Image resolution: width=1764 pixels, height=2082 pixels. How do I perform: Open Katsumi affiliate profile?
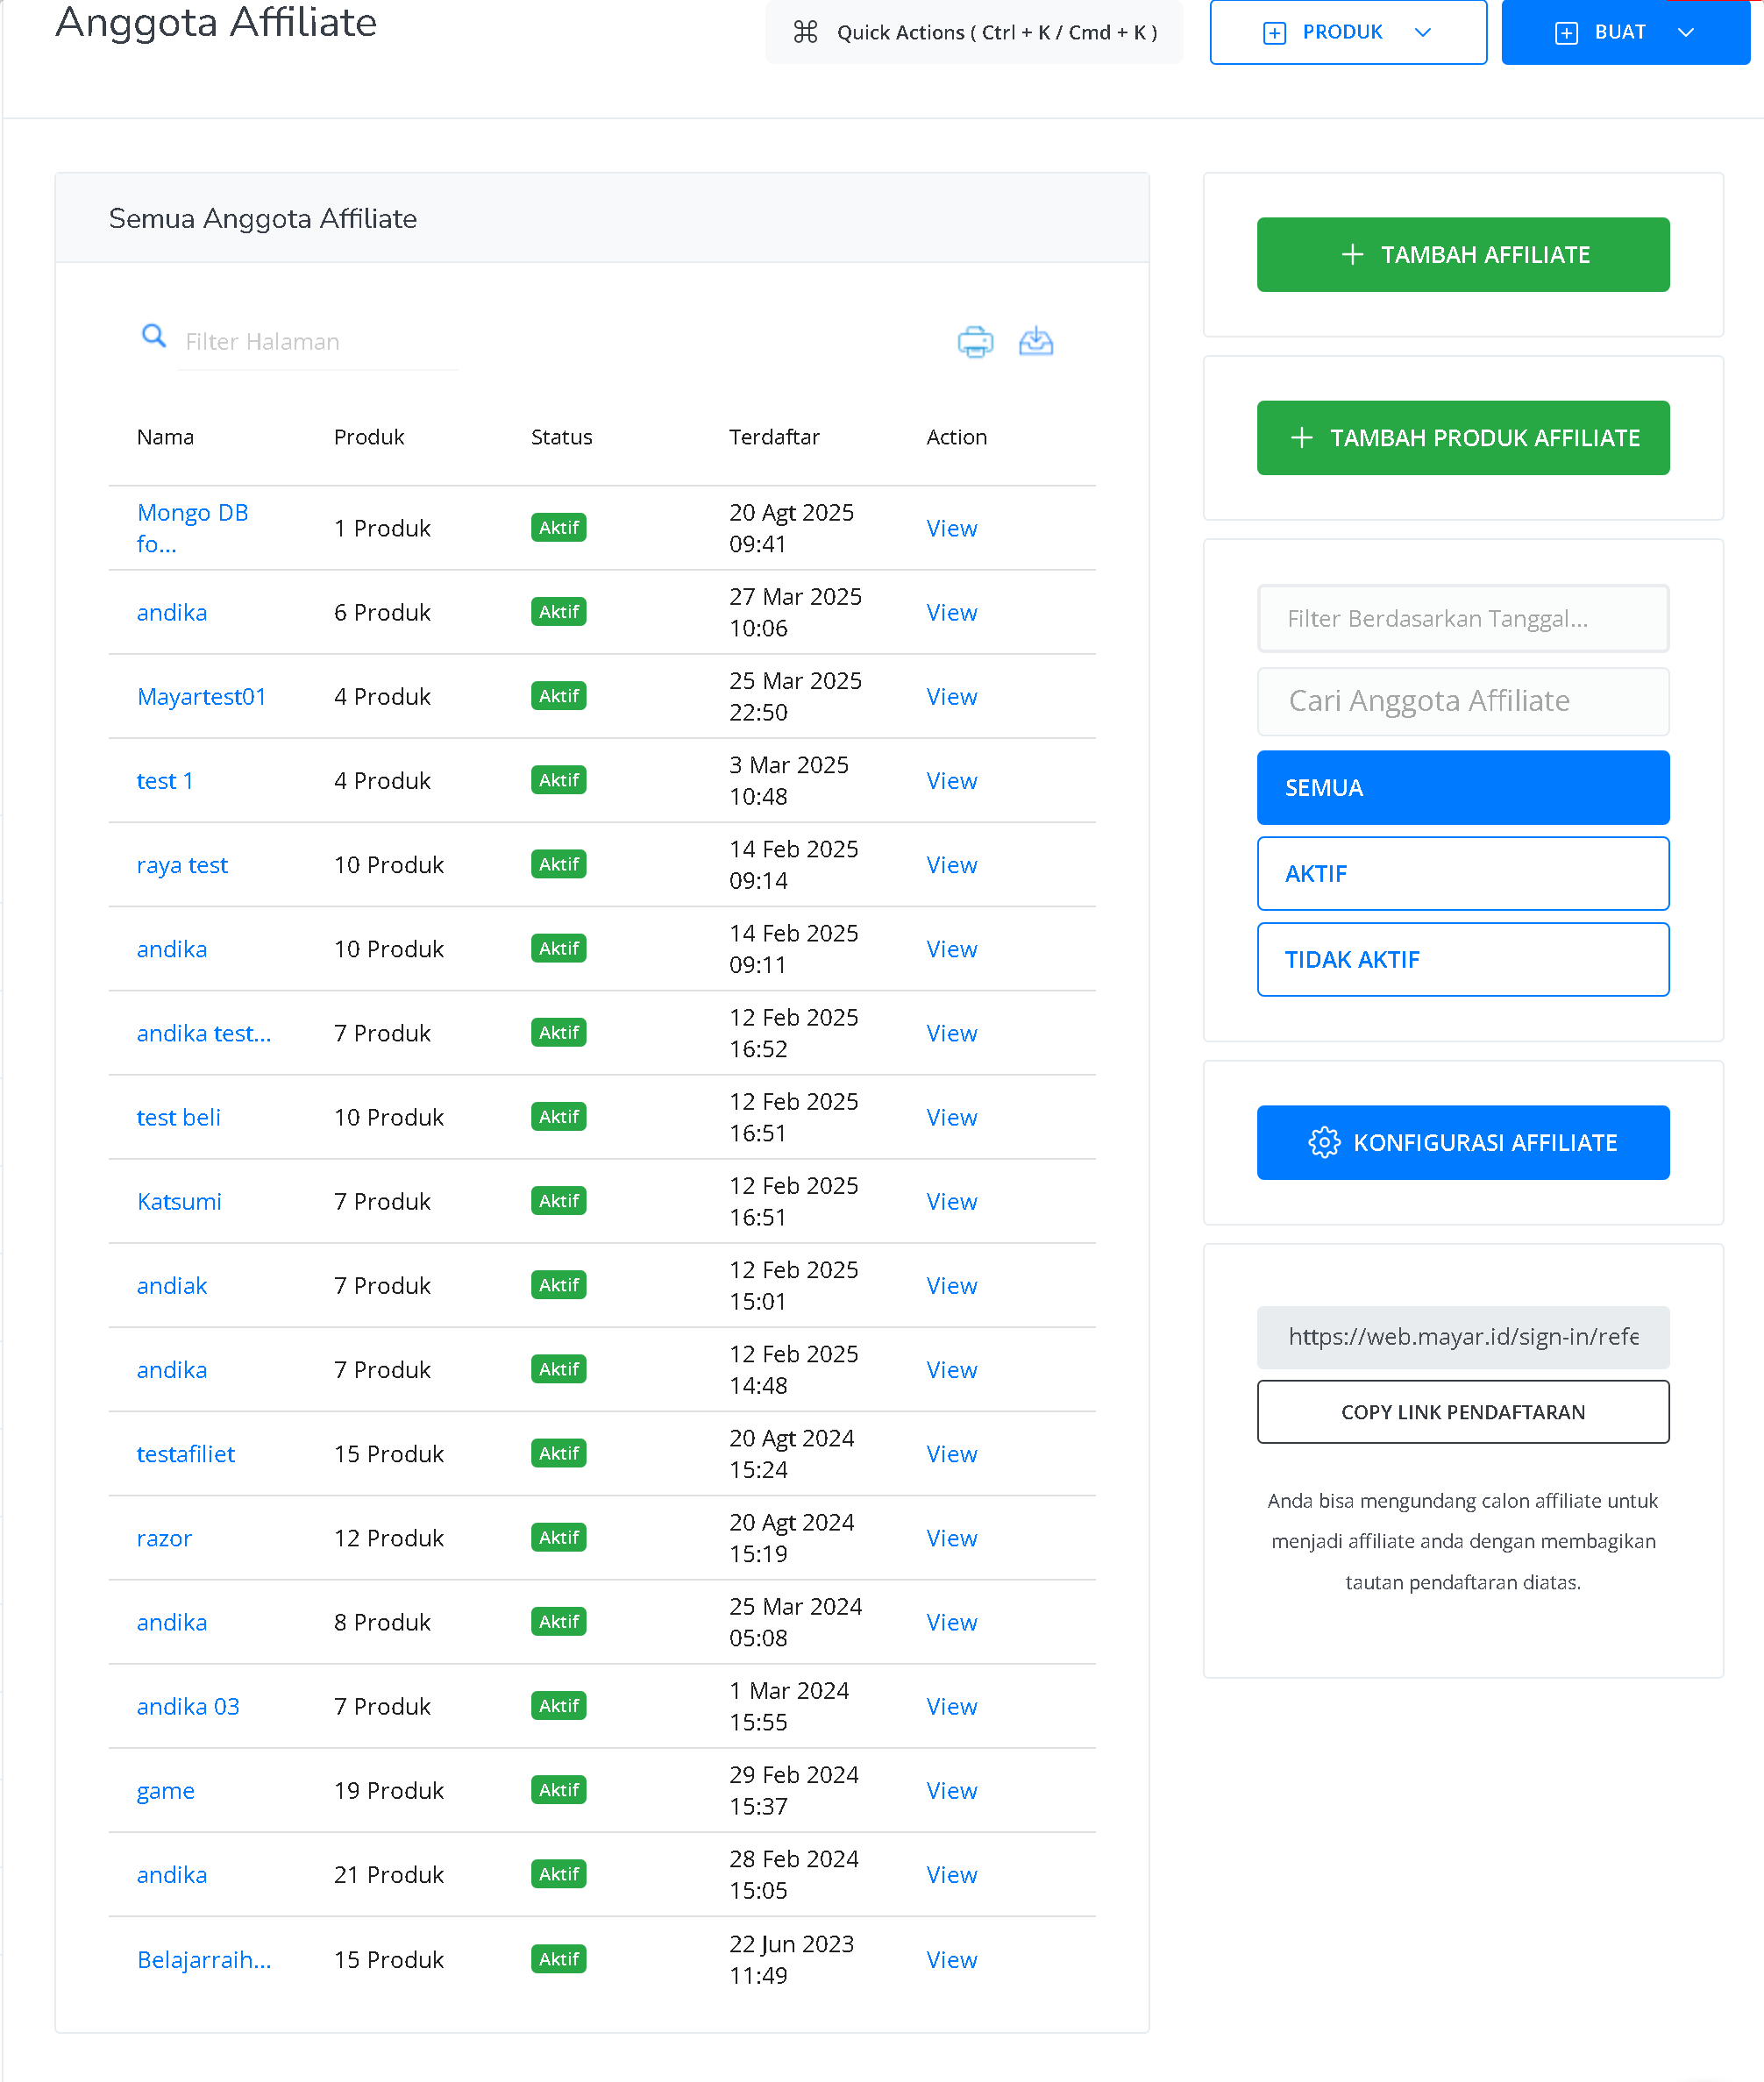[179, 1201]
